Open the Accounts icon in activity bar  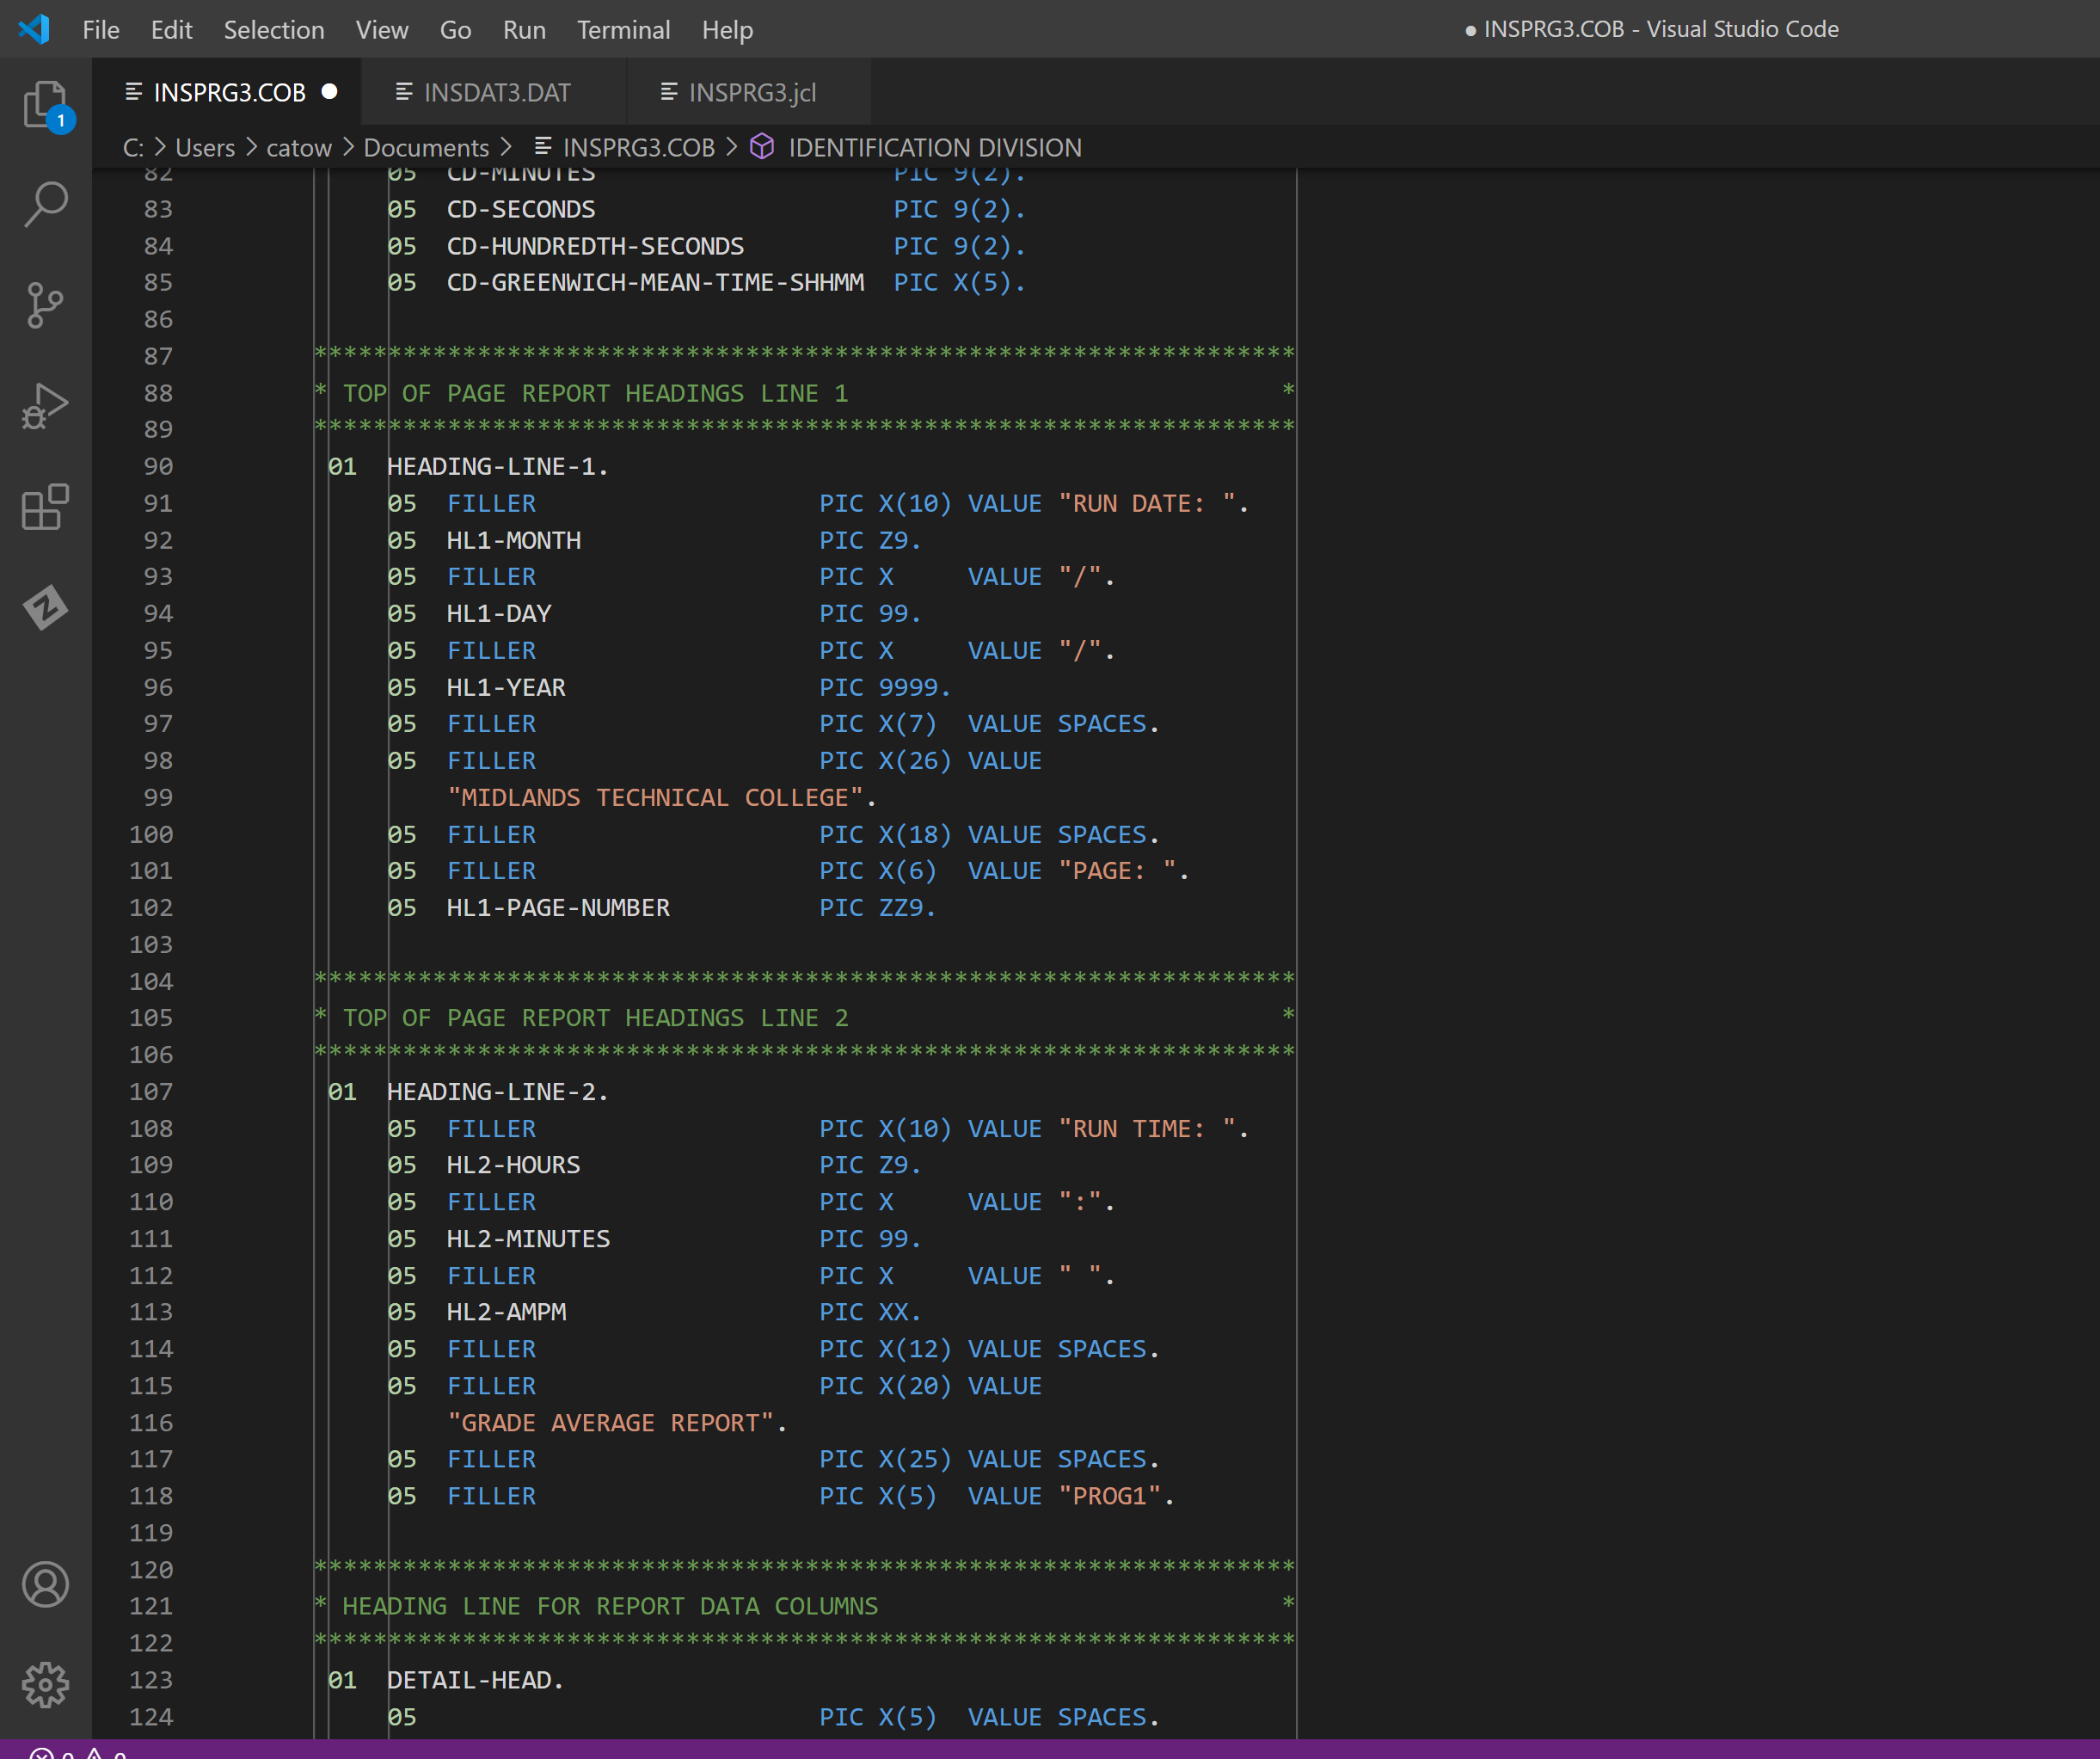coord(45,1584)
